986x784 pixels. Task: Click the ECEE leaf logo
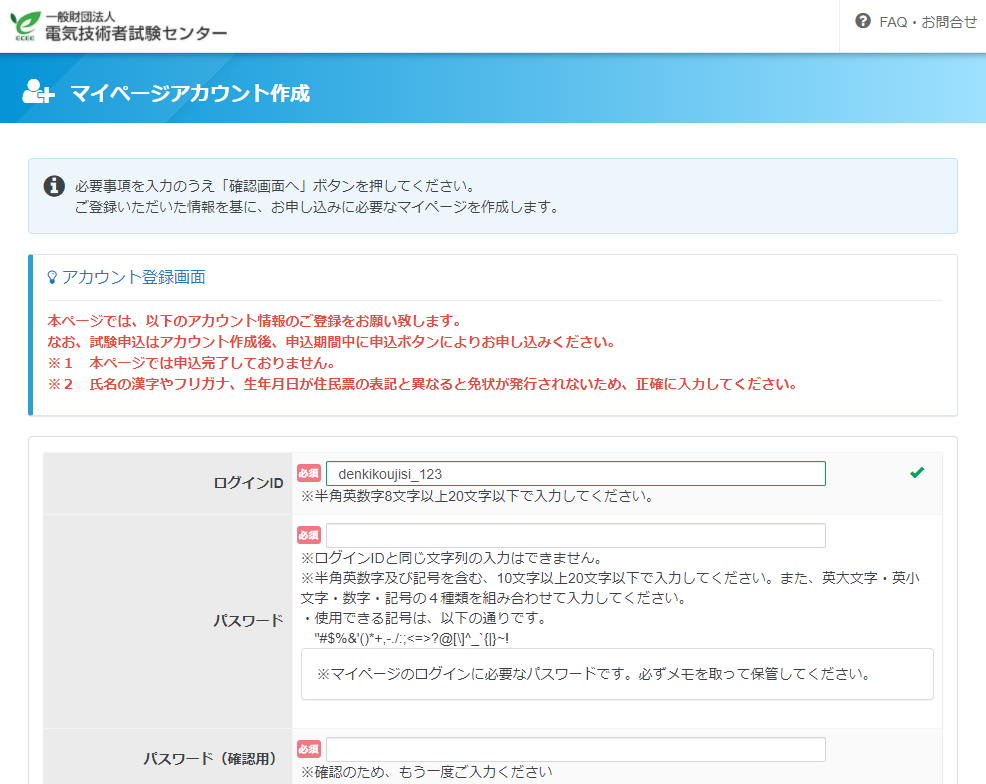(x=26, y=26)
